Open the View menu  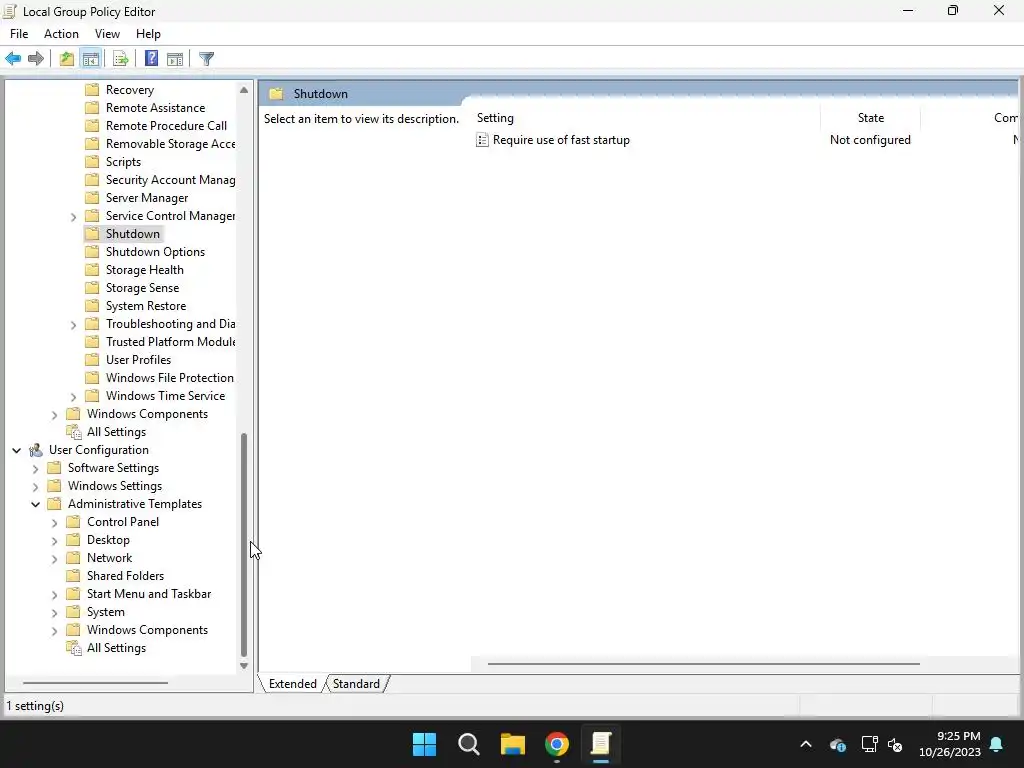point(107,34)
